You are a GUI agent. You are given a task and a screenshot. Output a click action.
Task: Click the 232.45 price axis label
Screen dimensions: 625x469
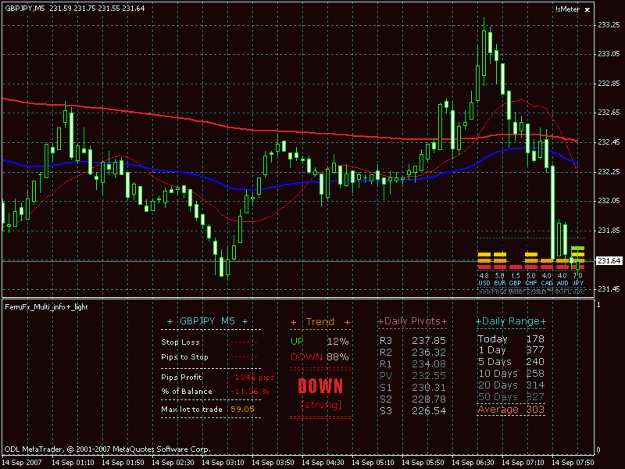pyautogui.click(x=609, y=142)
